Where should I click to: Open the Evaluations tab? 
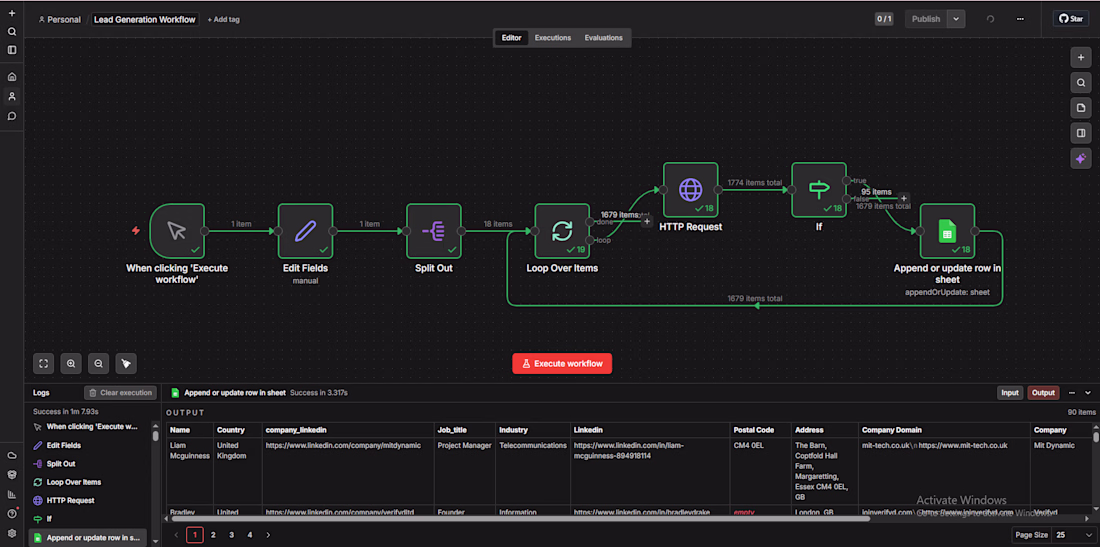click(603, 38)
